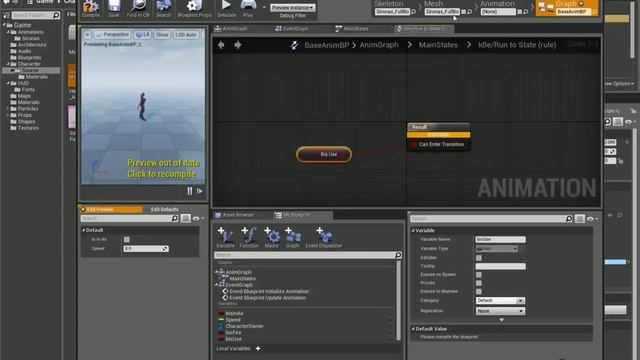Click Can Enter Transition input pin
The width and height of the screenshot is (640, 360).
(x=414, y=144)
